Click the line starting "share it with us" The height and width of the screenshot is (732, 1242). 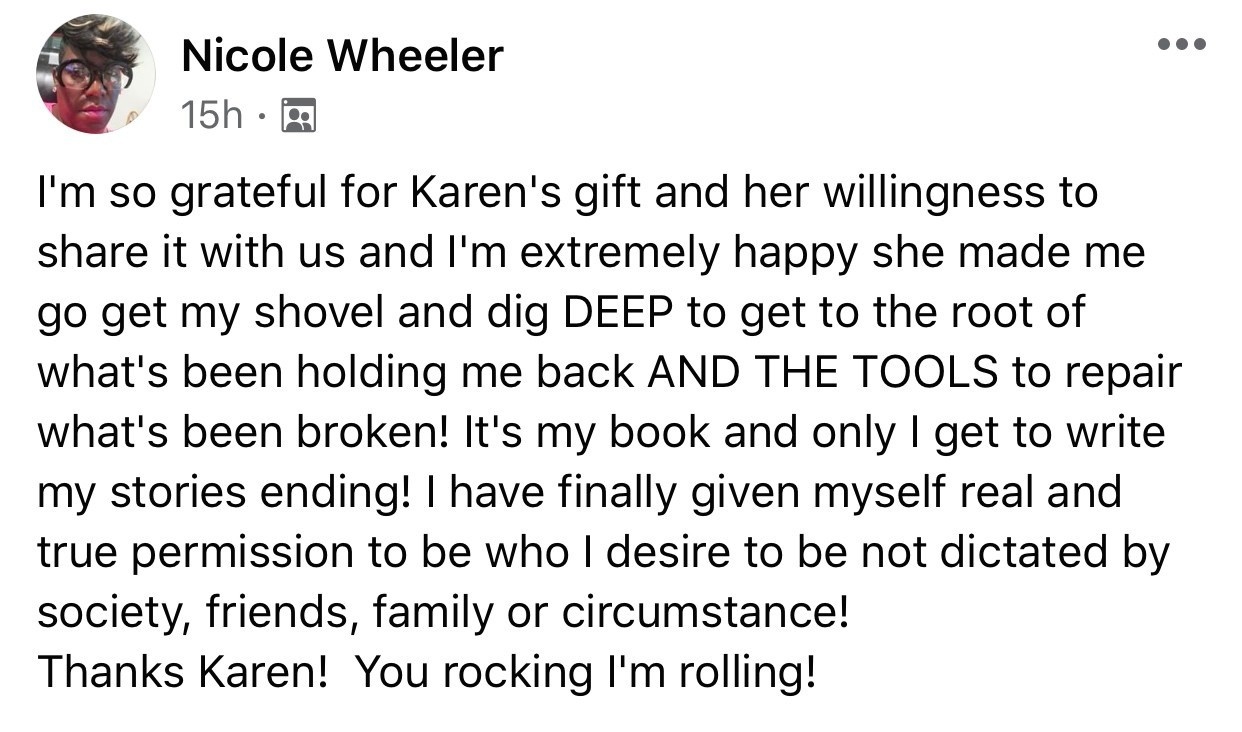tap(590, 253)
